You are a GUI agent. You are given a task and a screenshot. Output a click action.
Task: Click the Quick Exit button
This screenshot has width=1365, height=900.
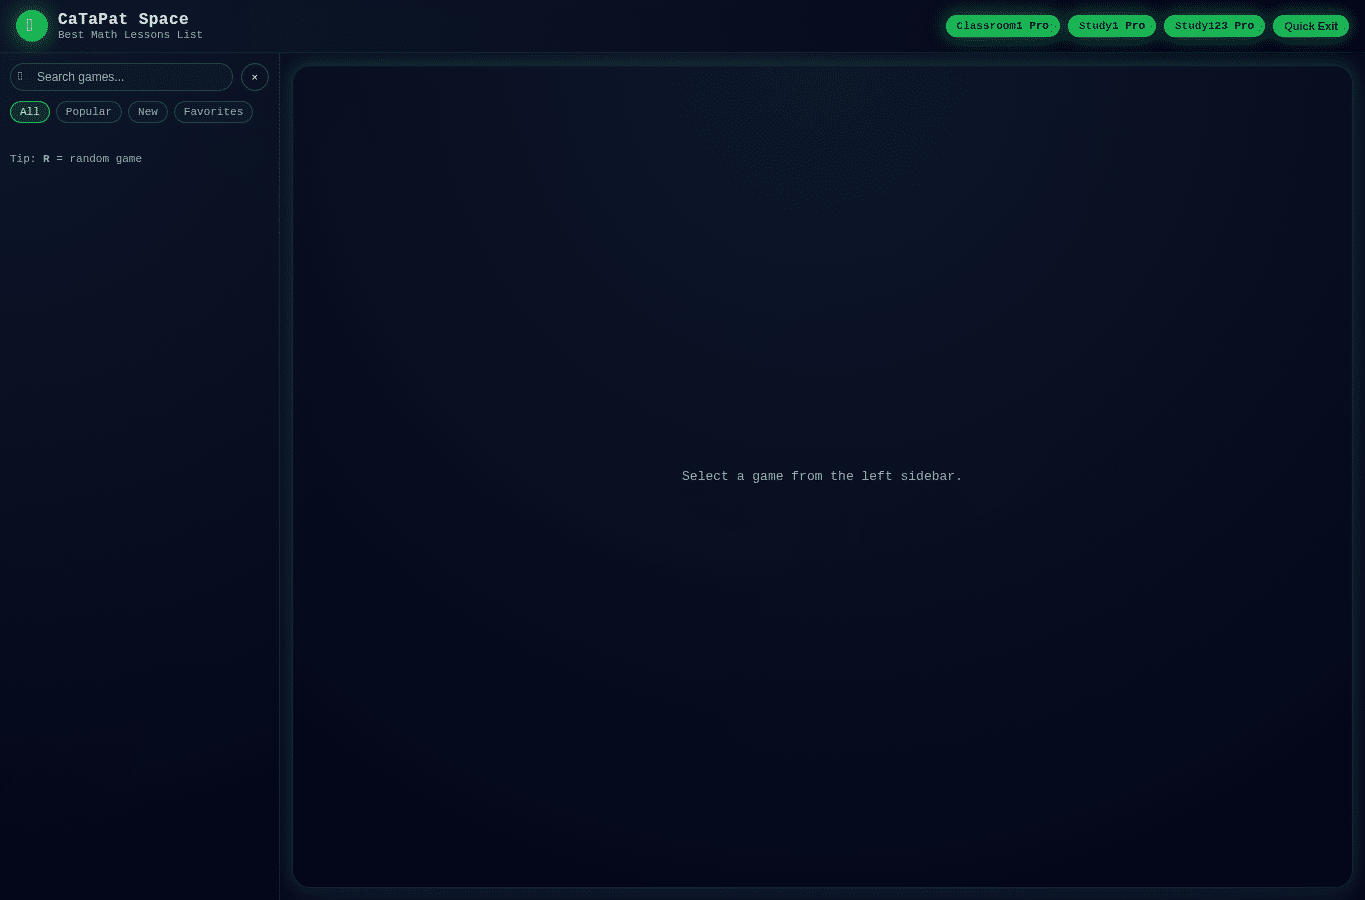(1311, 26)
